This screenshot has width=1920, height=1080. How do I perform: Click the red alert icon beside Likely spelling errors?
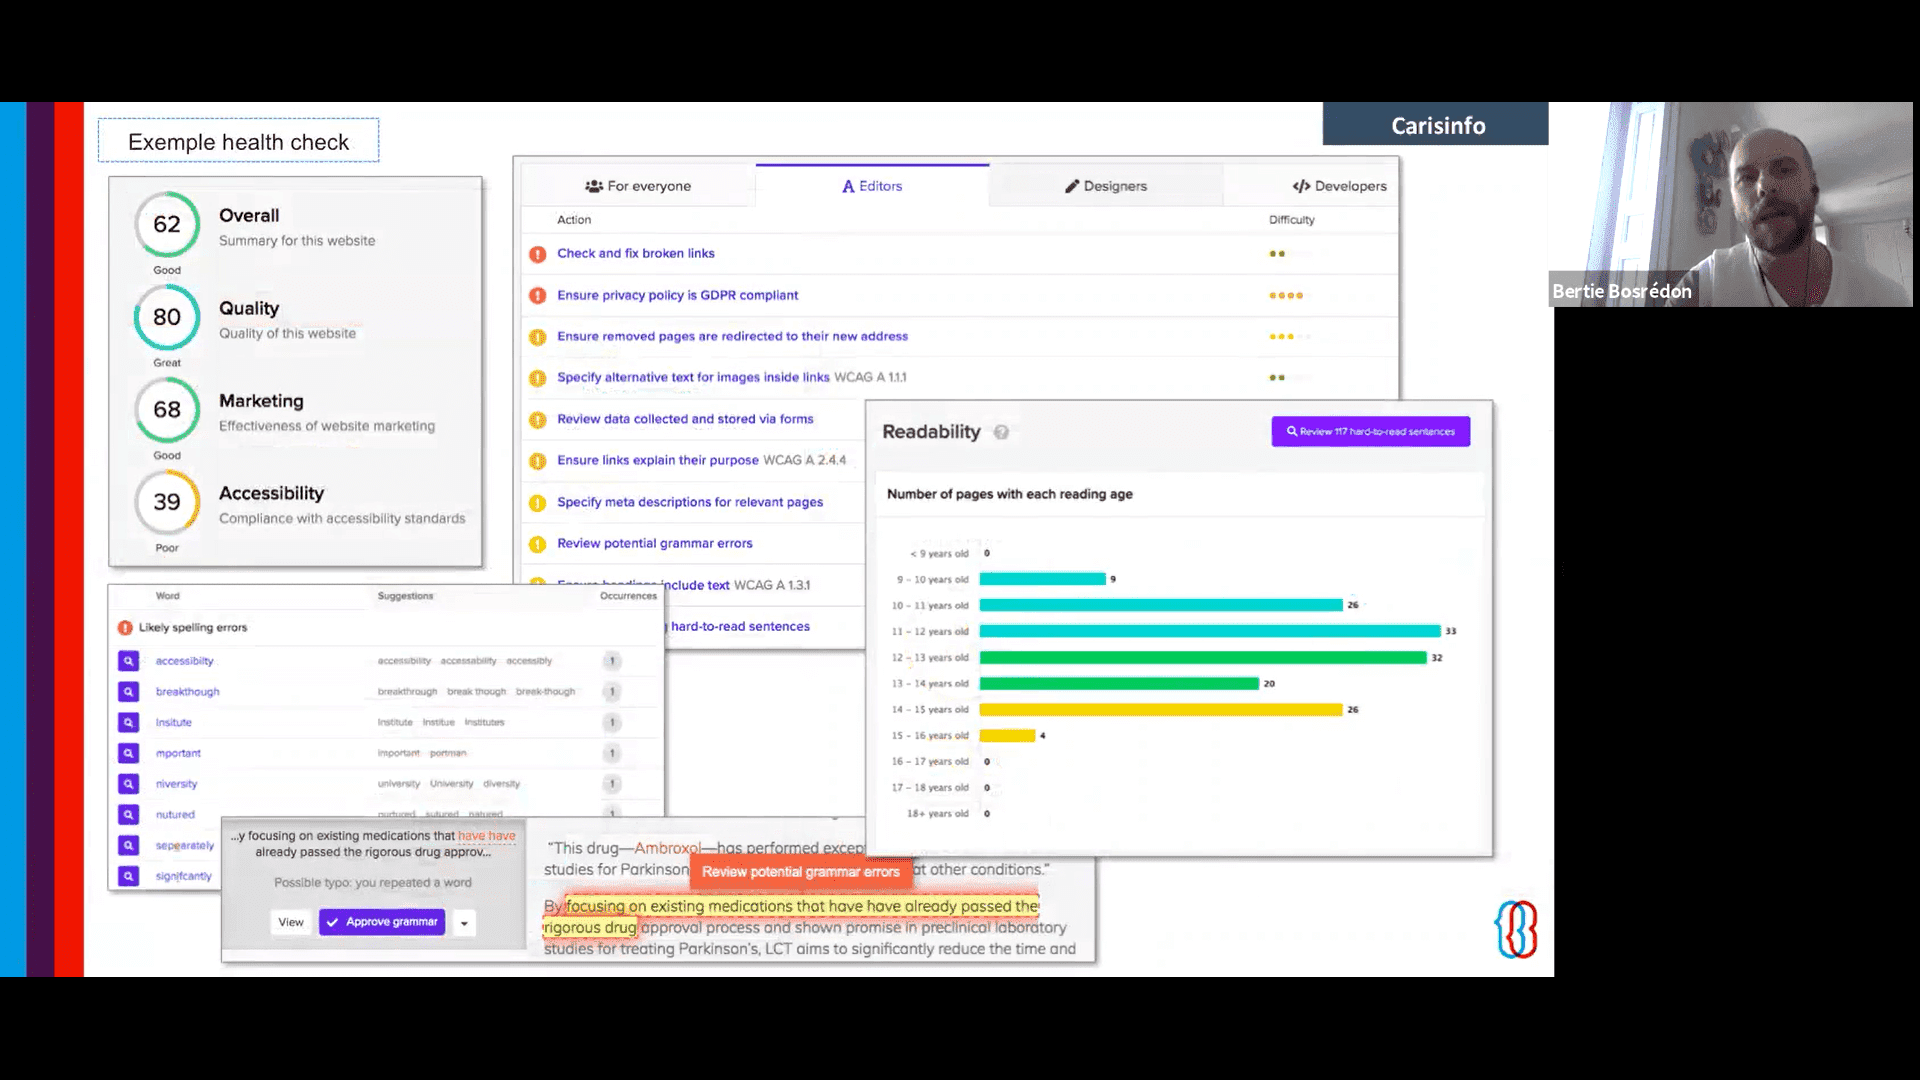point(125,628)
